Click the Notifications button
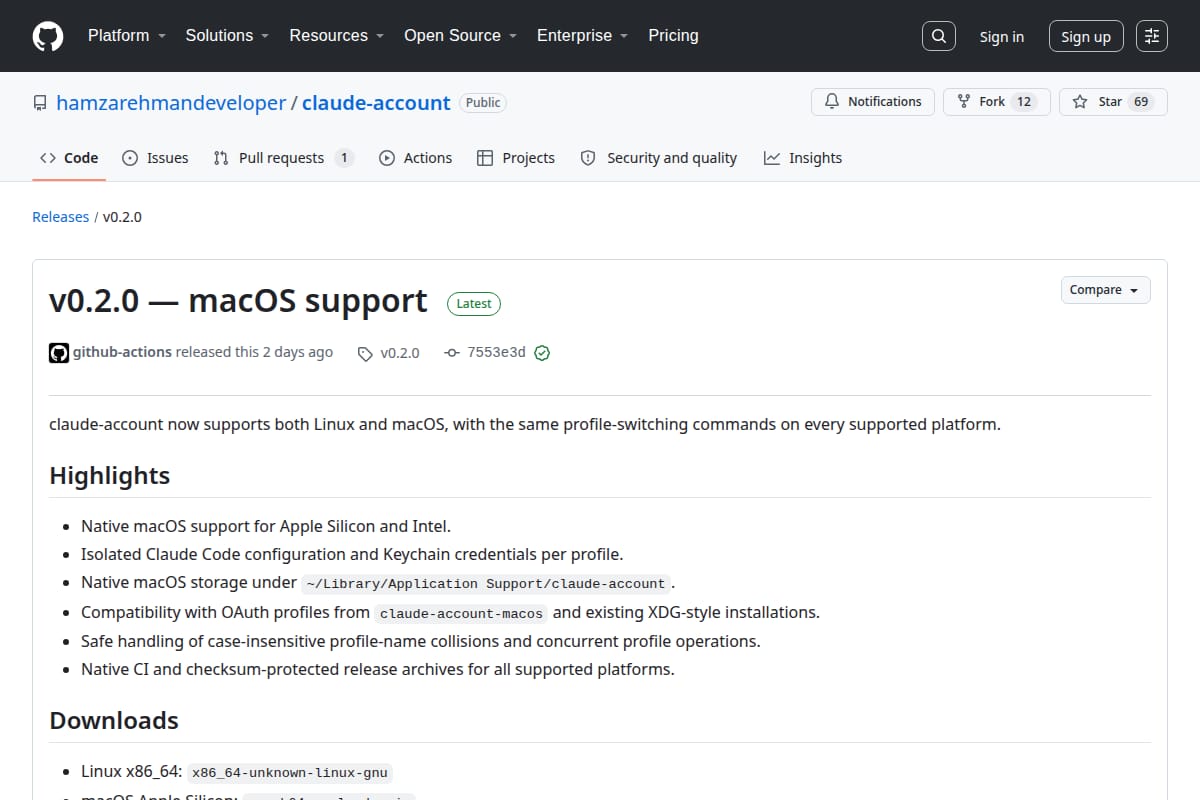The width and height of the screenshot is (1200, 800). [873, 102]
